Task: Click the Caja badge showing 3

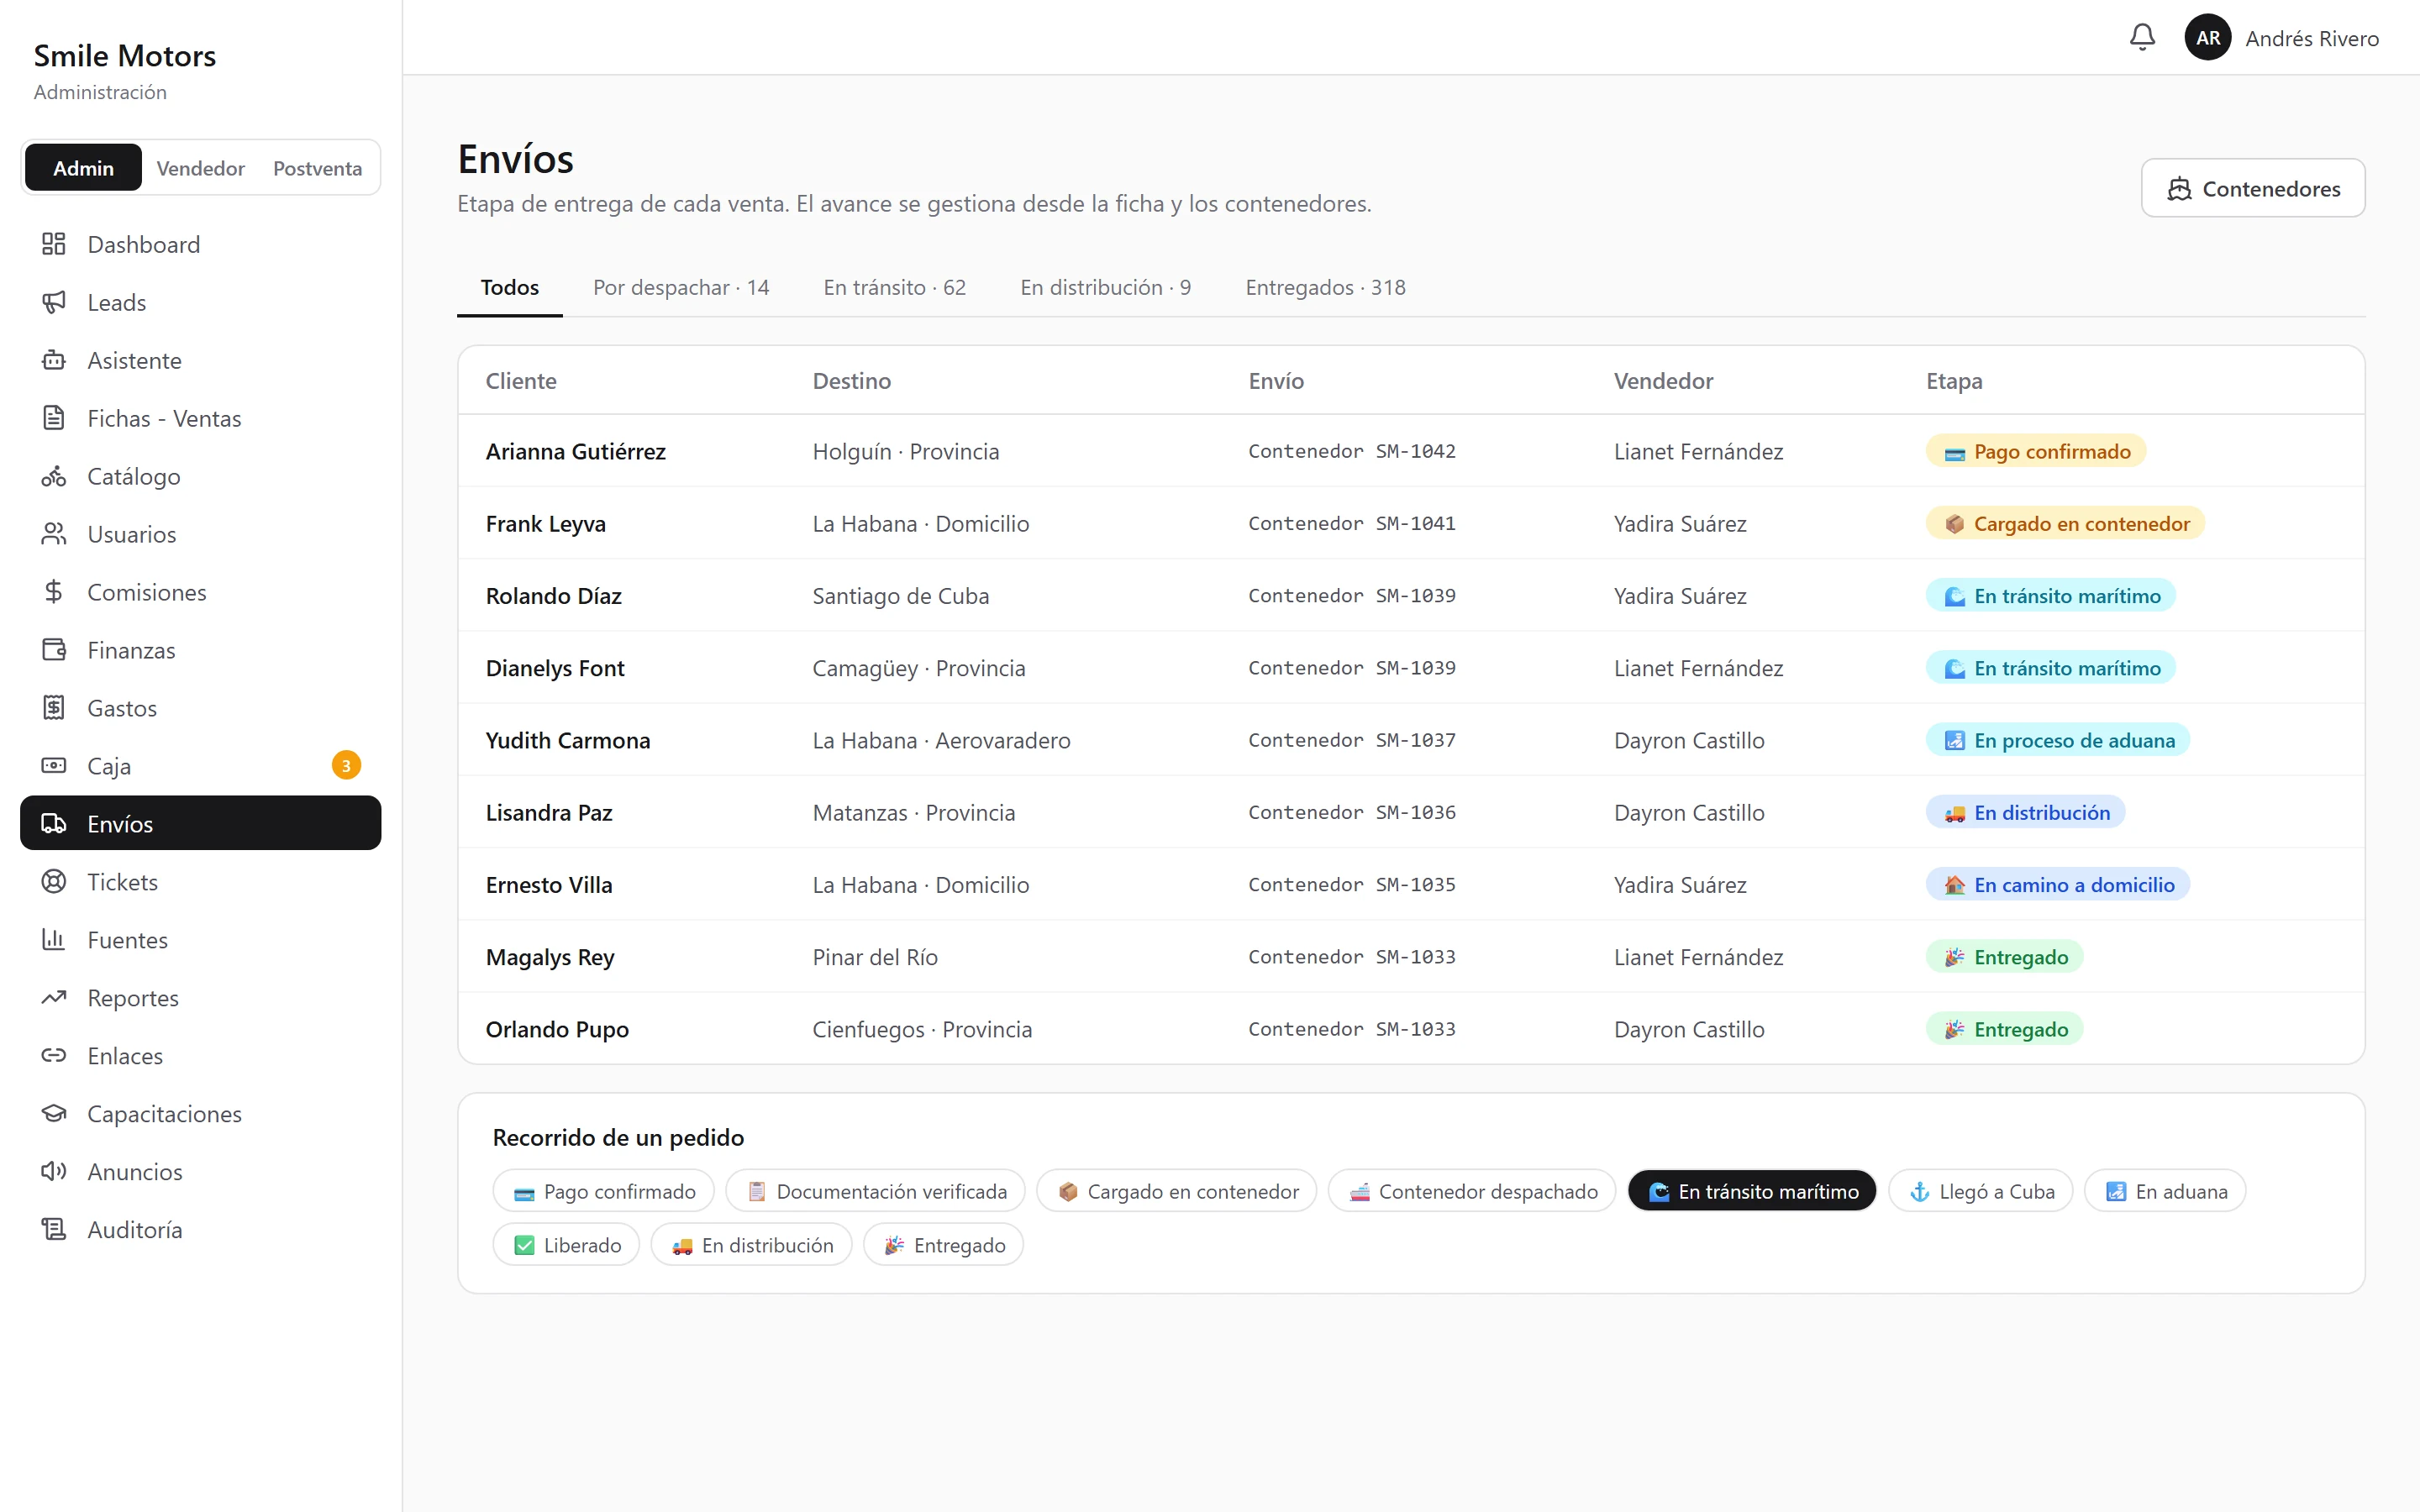Action: pos(346,766)
